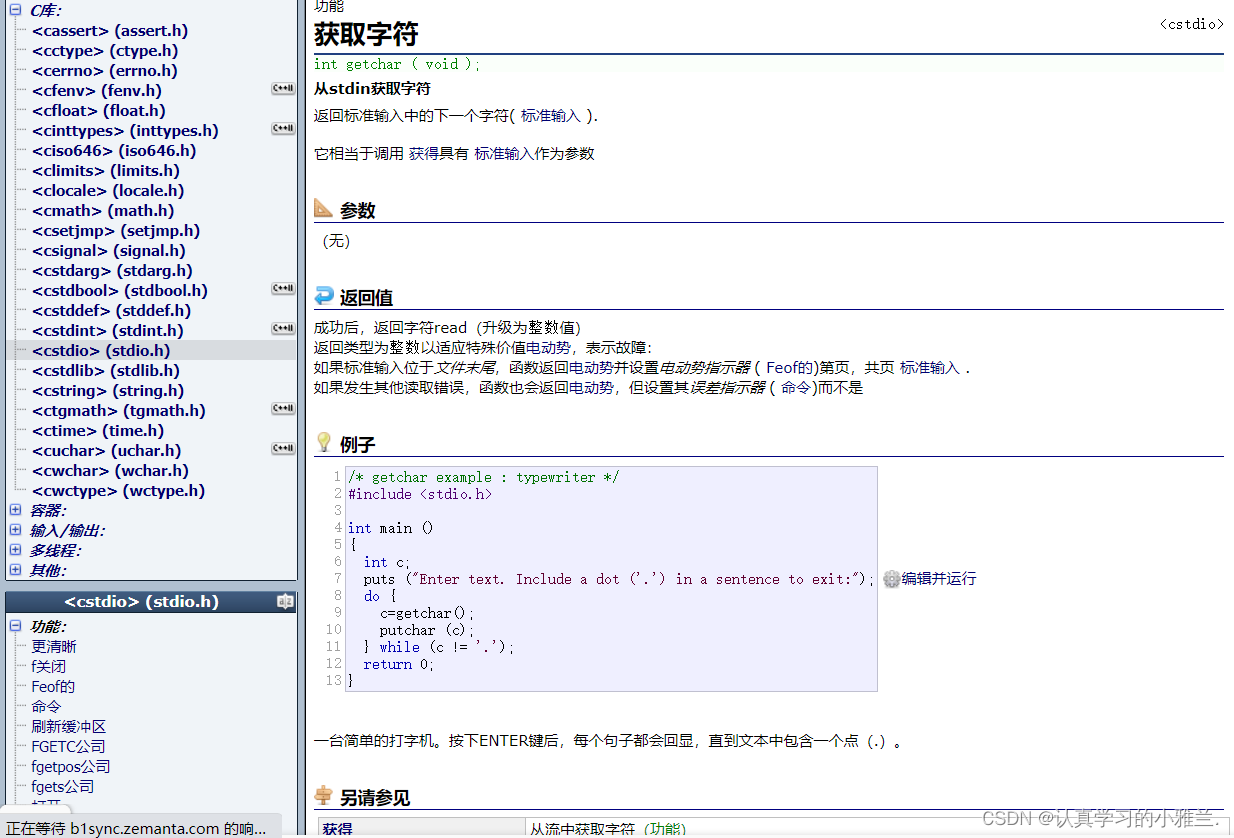Collapse the C库 tree section
Image resolution: width=1234 pixels, height=838 pixels.
(x=16, y=10)
